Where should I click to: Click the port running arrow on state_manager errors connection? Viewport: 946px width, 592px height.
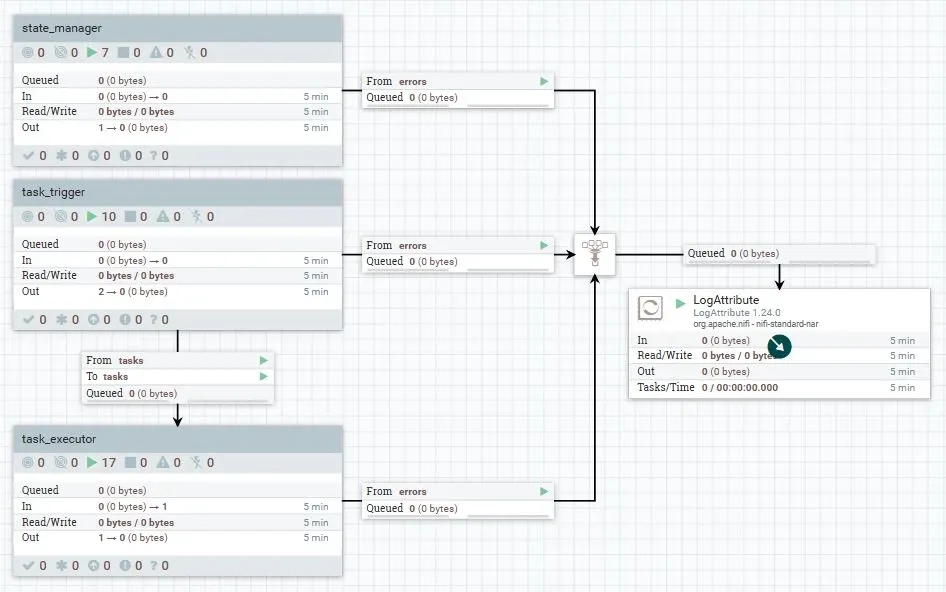click(x=544, y=81)
